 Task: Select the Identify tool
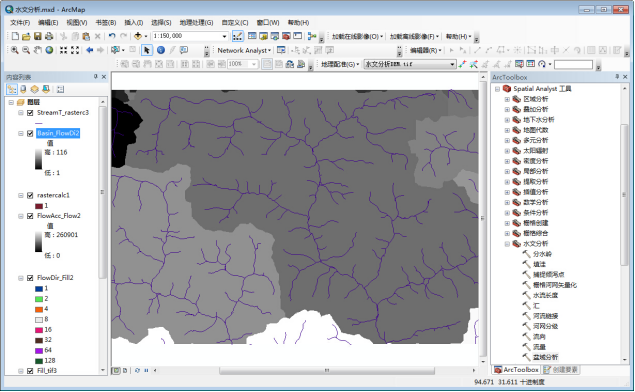pos(161,50)
